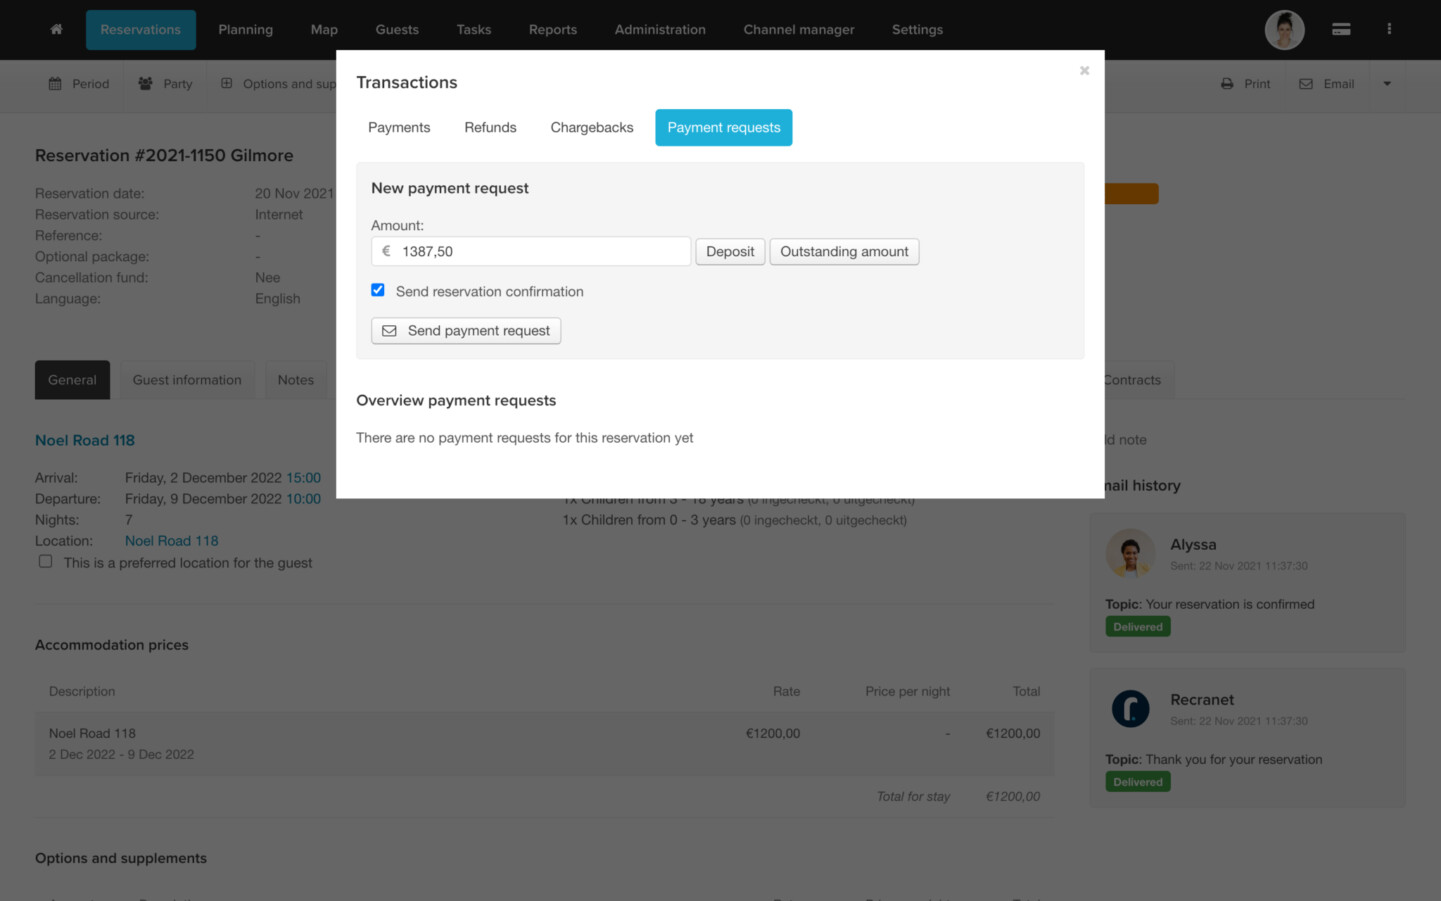1441x901 pixels.
Task: Send payment request button
Action: 466,331
